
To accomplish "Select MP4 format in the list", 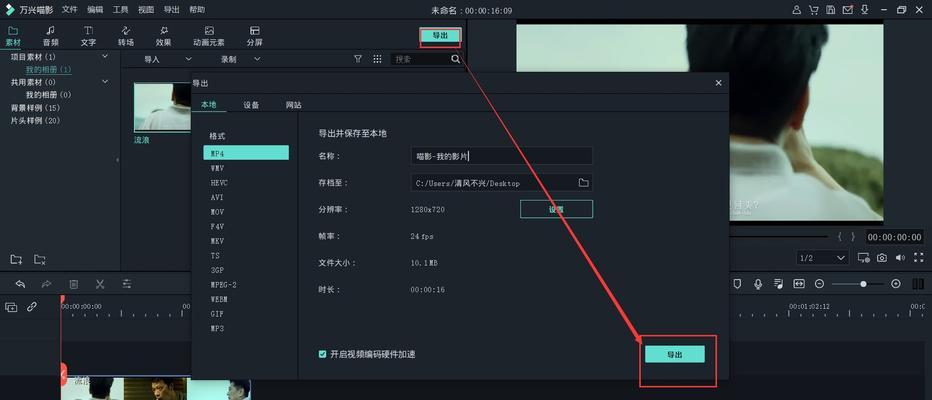I will (246, 153).
